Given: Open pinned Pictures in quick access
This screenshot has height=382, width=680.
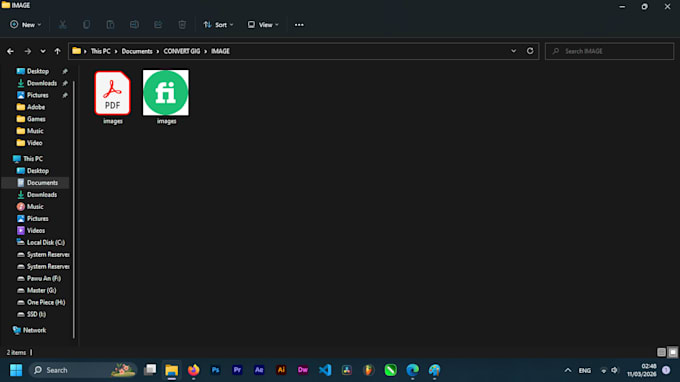Looking at the screenshot, I should coord(38,95).
